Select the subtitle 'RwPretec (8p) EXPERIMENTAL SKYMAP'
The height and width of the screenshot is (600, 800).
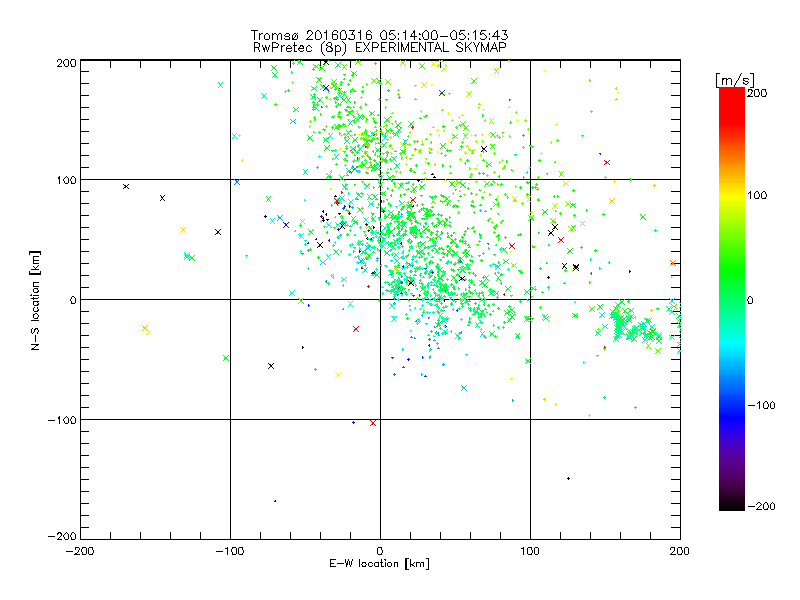pyautogui.click(x=380, y=48)
